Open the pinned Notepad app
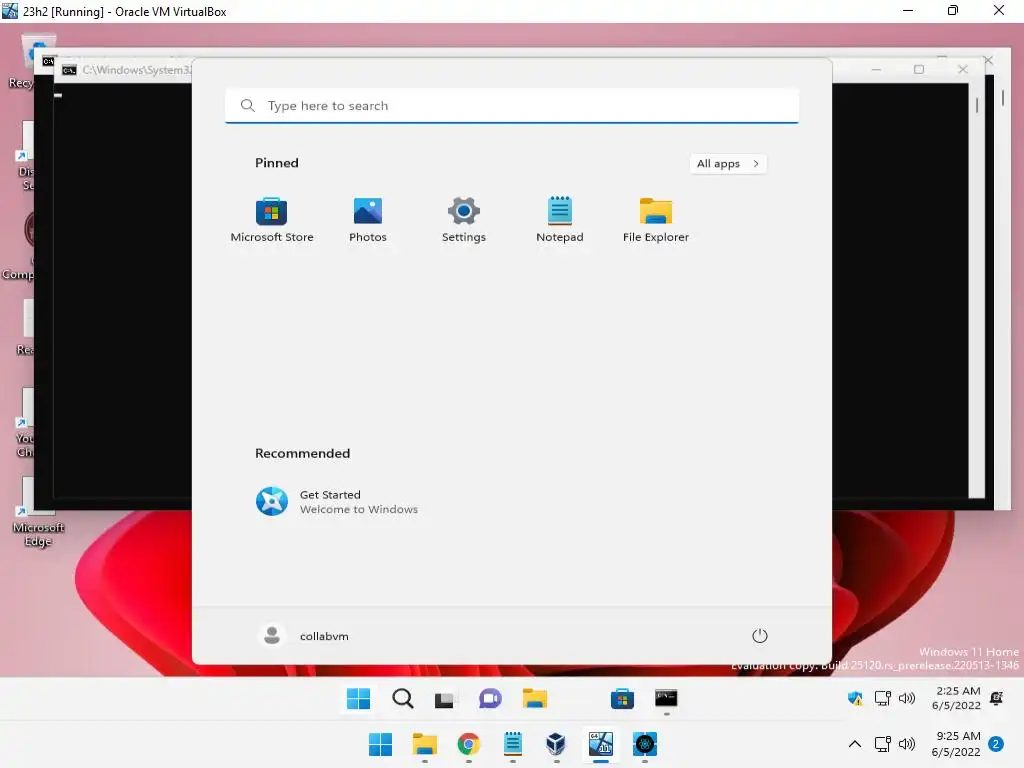This screenshot has width=1024, height=768. [x=560, y=220]
